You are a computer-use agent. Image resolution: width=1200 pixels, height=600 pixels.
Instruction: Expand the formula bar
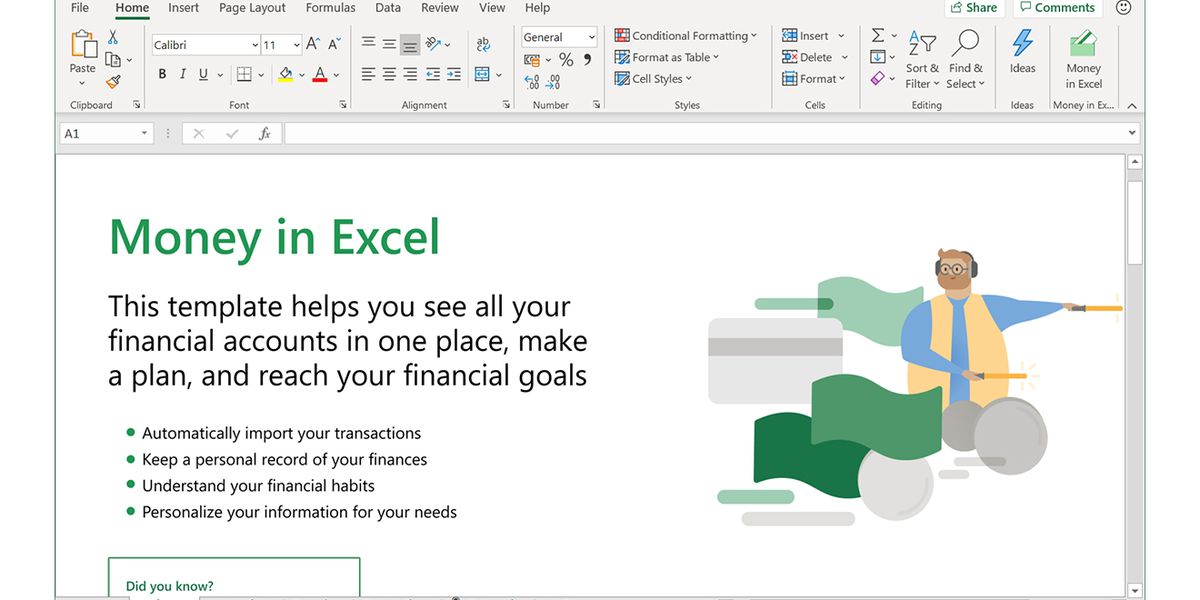[x=1132, y=133]
